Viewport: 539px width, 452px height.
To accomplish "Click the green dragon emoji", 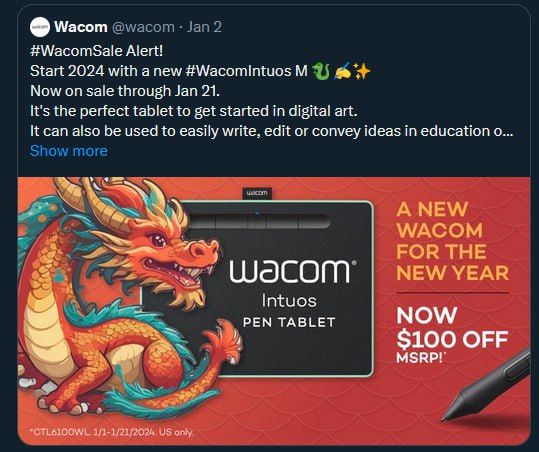I will tap(321, 71).
